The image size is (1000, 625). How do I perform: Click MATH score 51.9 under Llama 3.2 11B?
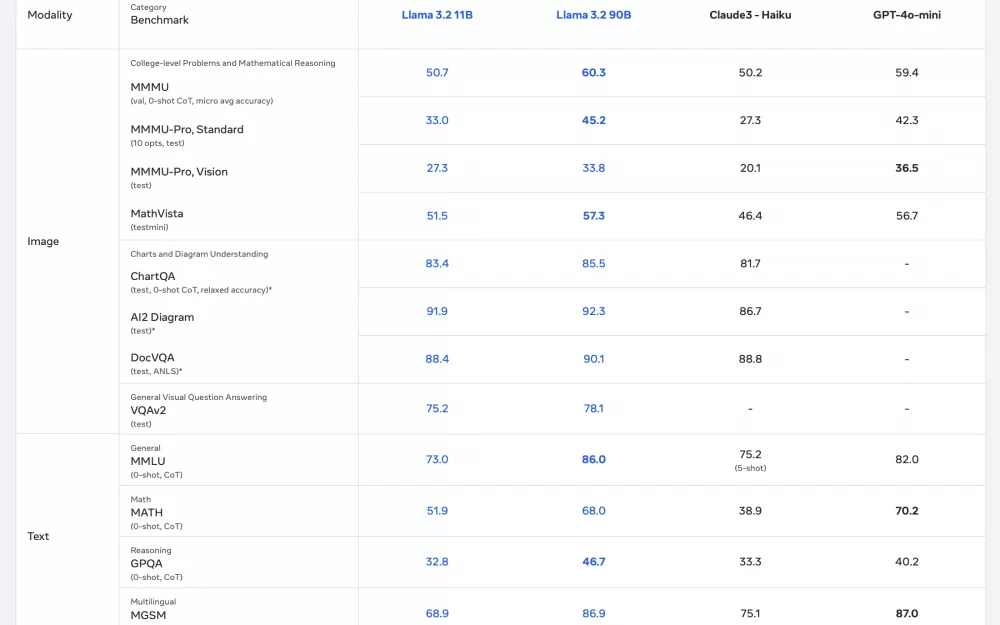(437, 511)
